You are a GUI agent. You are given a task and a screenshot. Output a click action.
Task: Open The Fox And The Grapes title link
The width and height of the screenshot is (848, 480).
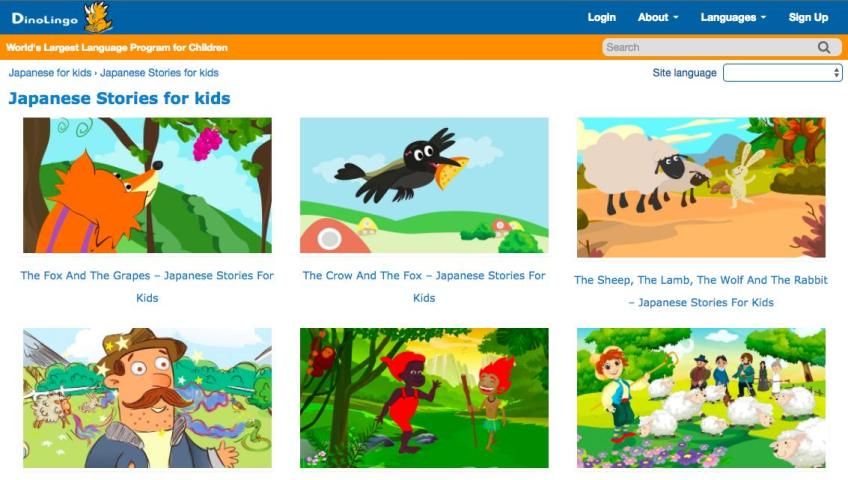click(x=147, y=286)
